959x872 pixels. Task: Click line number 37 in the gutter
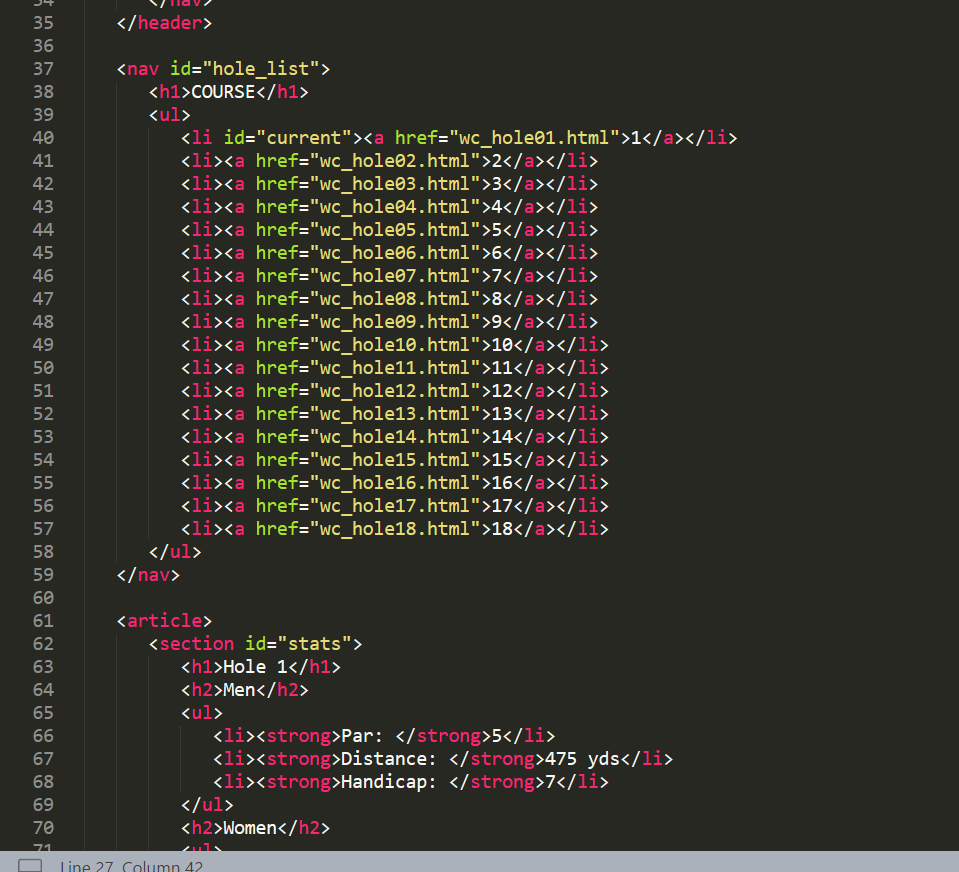click(x=43, y=69)
